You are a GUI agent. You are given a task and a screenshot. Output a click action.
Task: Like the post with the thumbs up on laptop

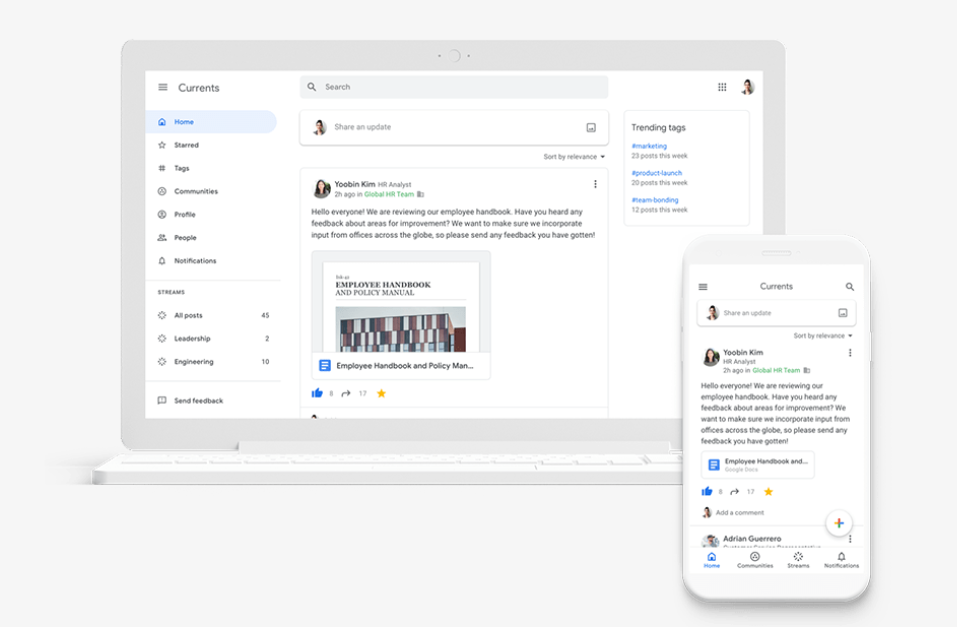pos(317,393)
